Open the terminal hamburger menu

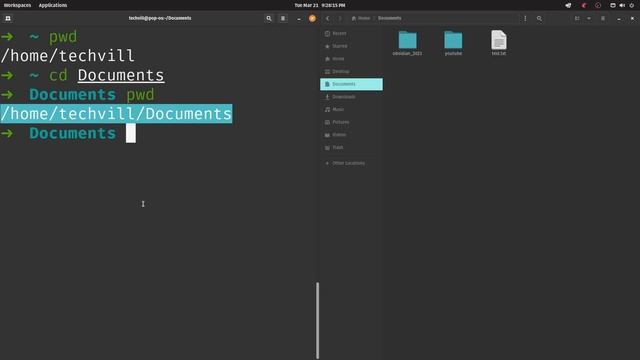(283, 18)
